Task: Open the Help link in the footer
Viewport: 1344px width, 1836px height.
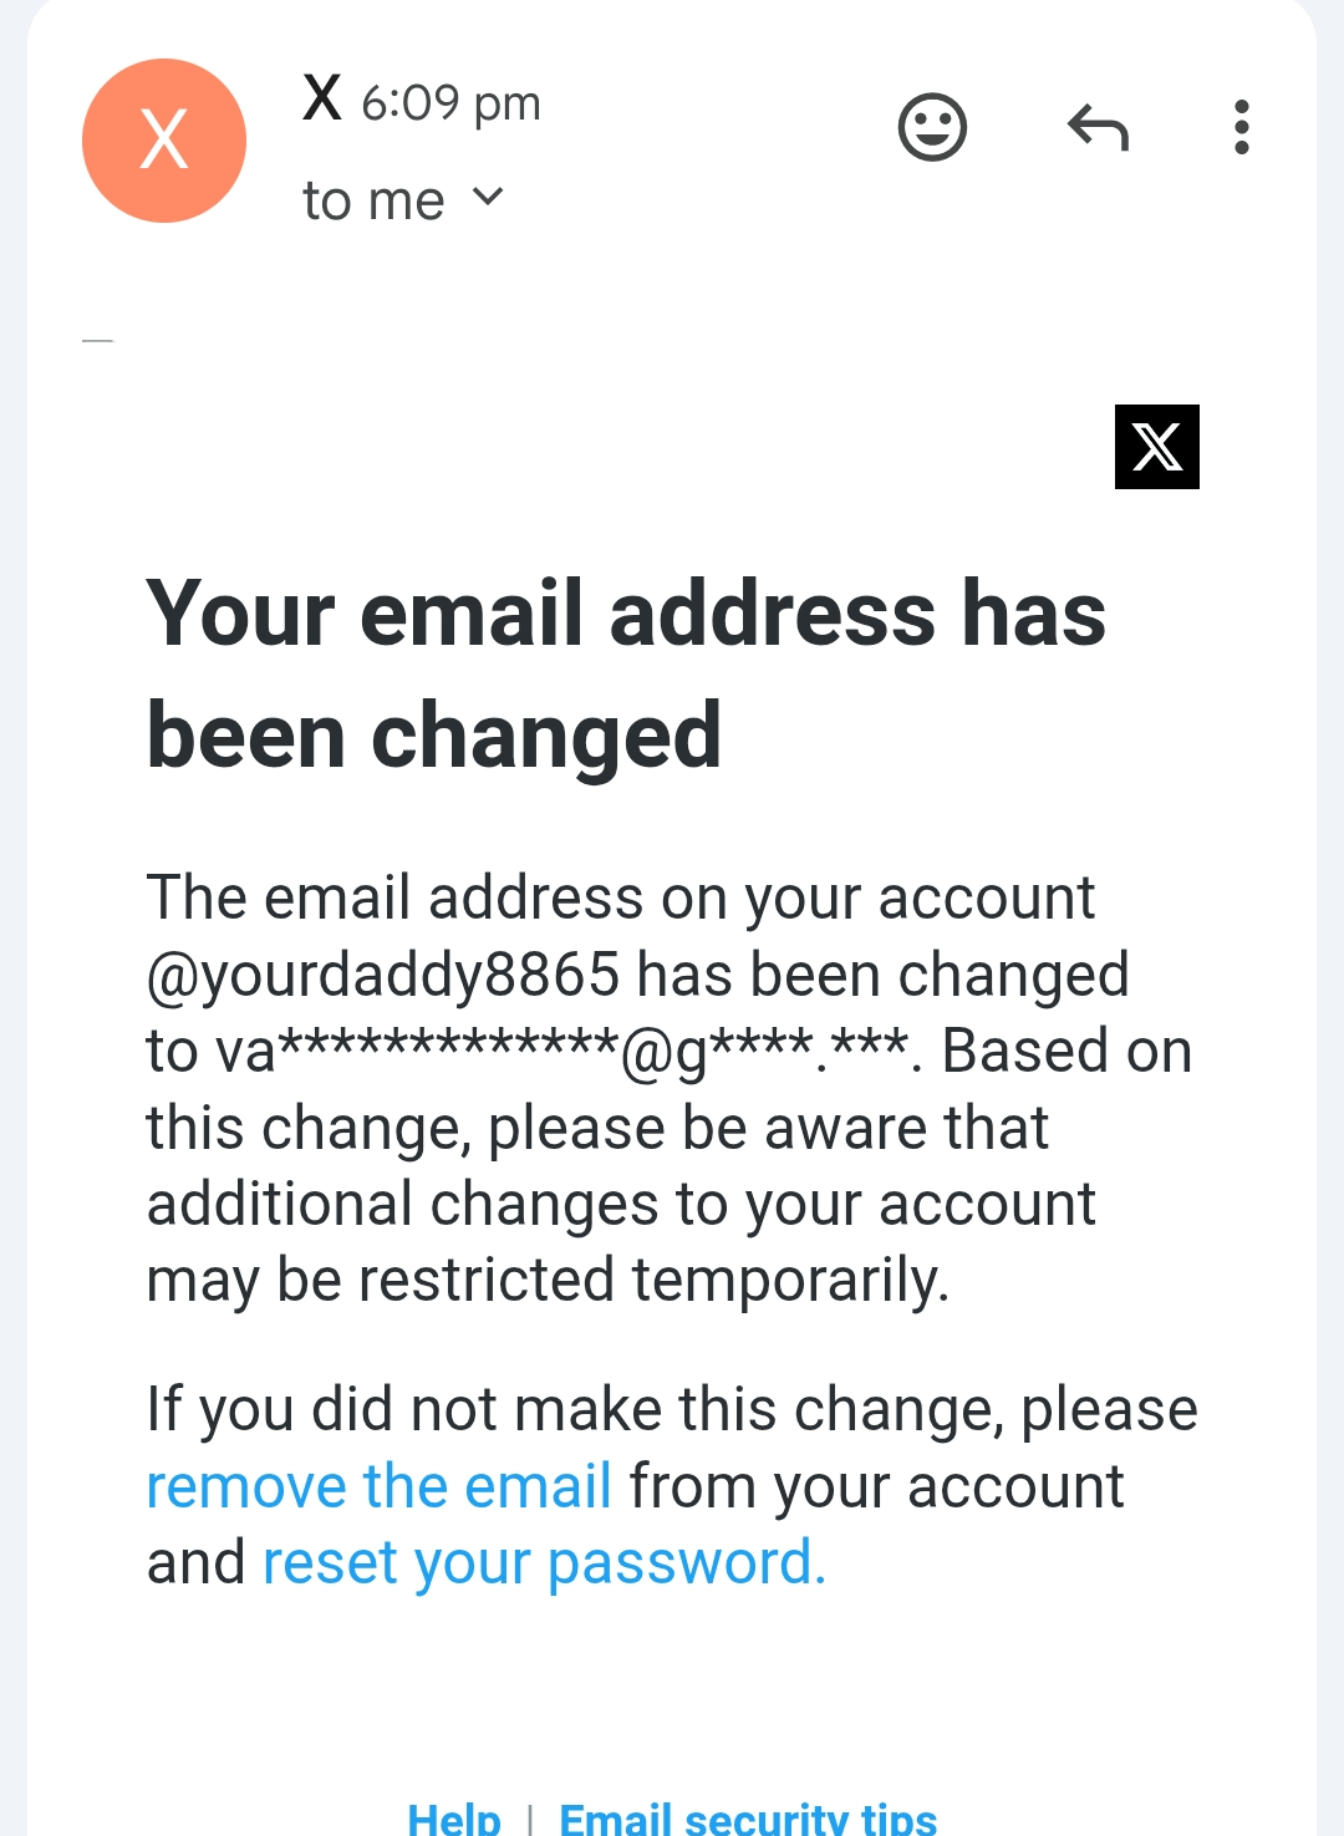Action: click(454, 1818)
